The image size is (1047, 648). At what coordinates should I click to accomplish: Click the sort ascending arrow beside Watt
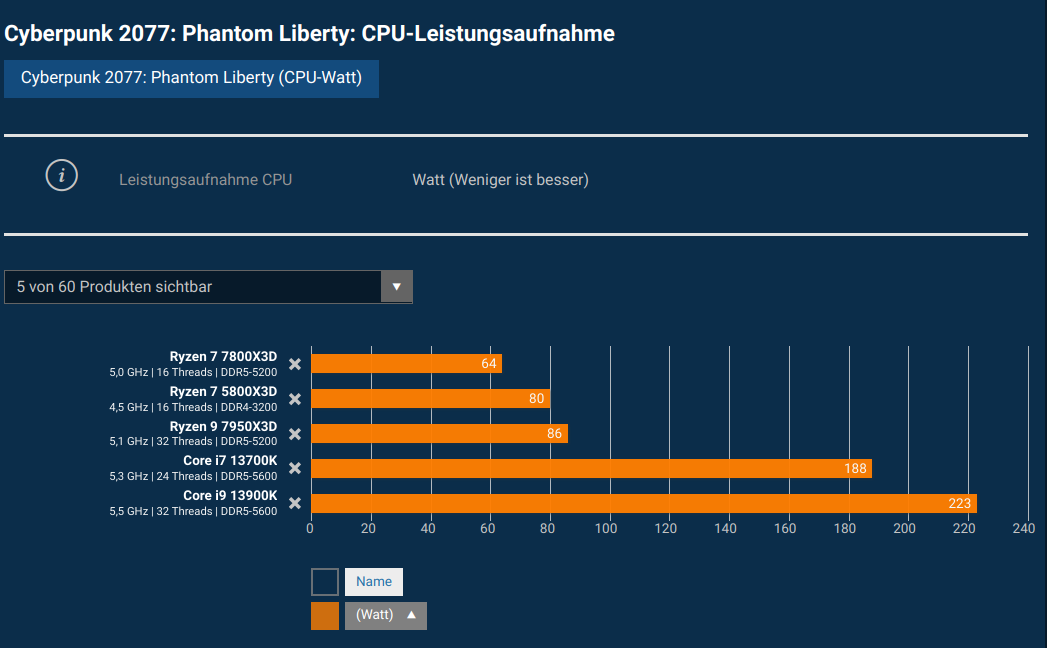pos(411,615)
